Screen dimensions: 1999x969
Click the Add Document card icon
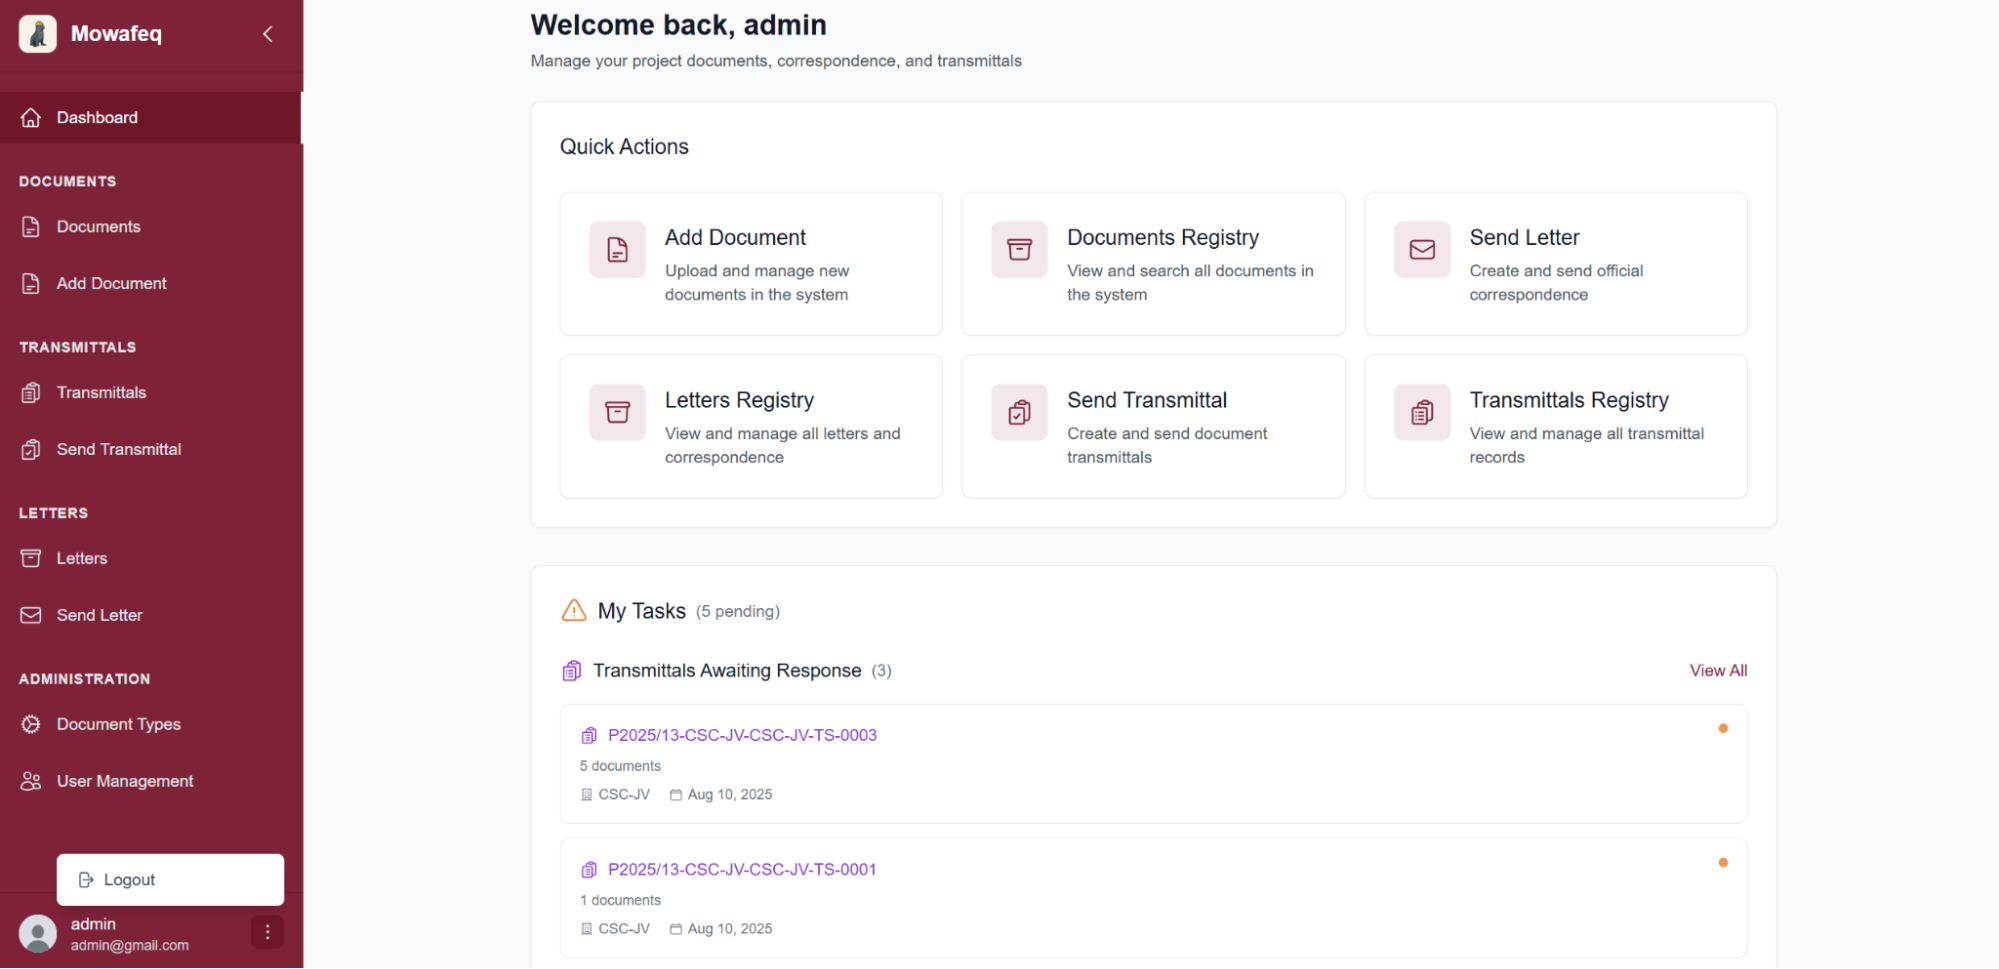(617, 250)
